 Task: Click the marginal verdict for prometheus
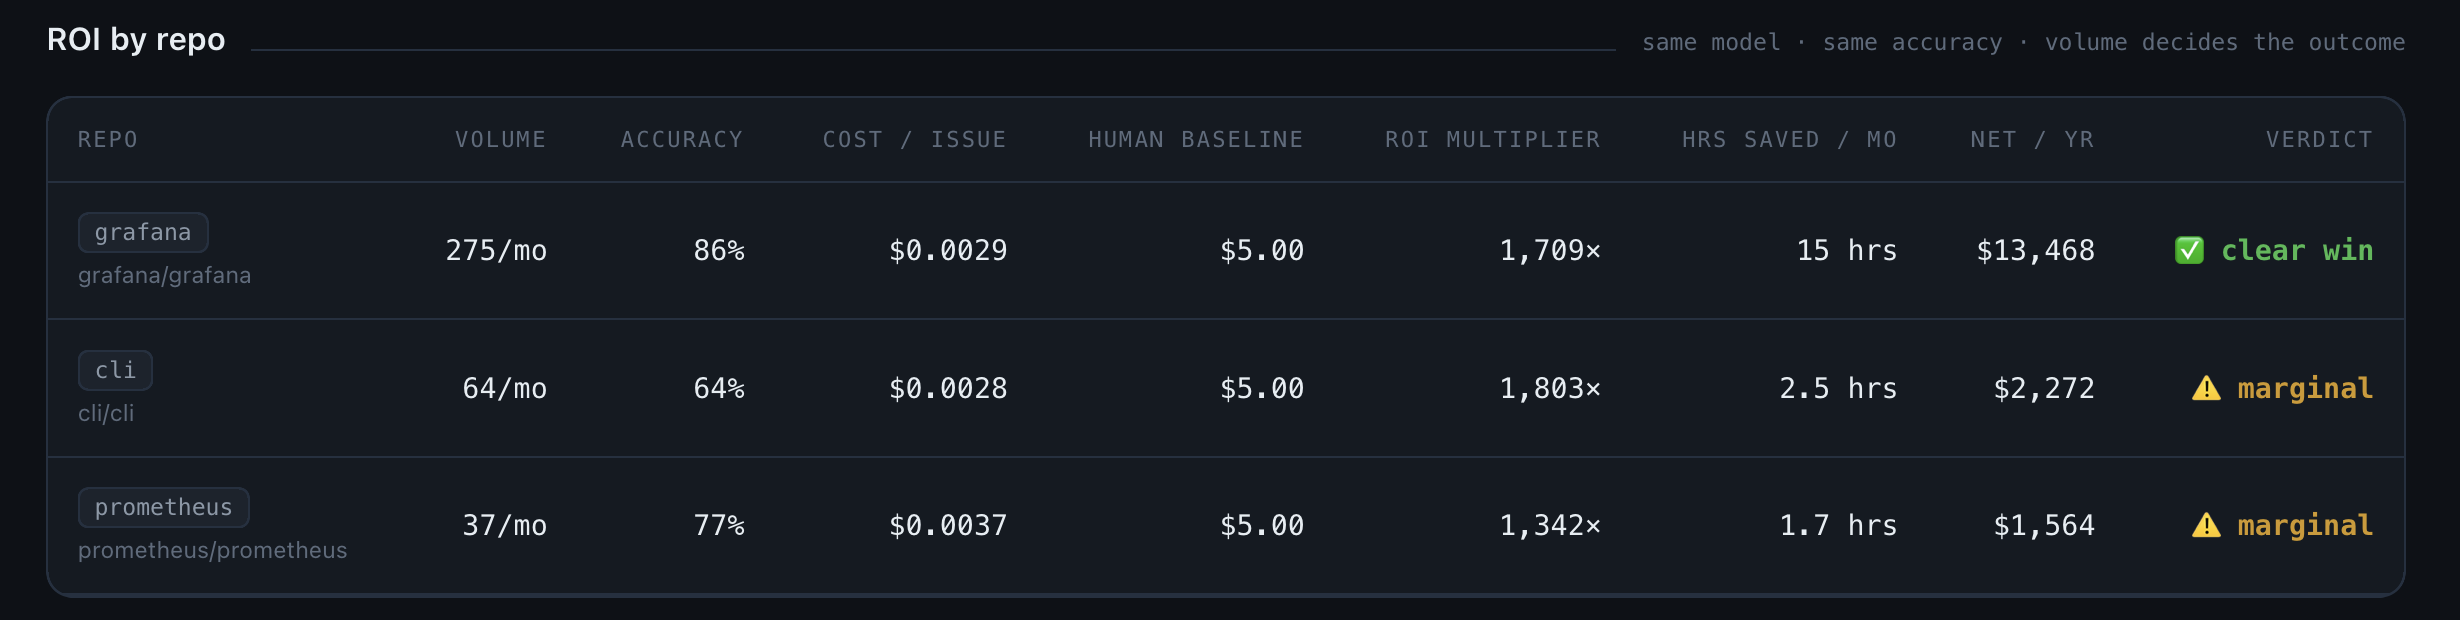coord(2305,525)
